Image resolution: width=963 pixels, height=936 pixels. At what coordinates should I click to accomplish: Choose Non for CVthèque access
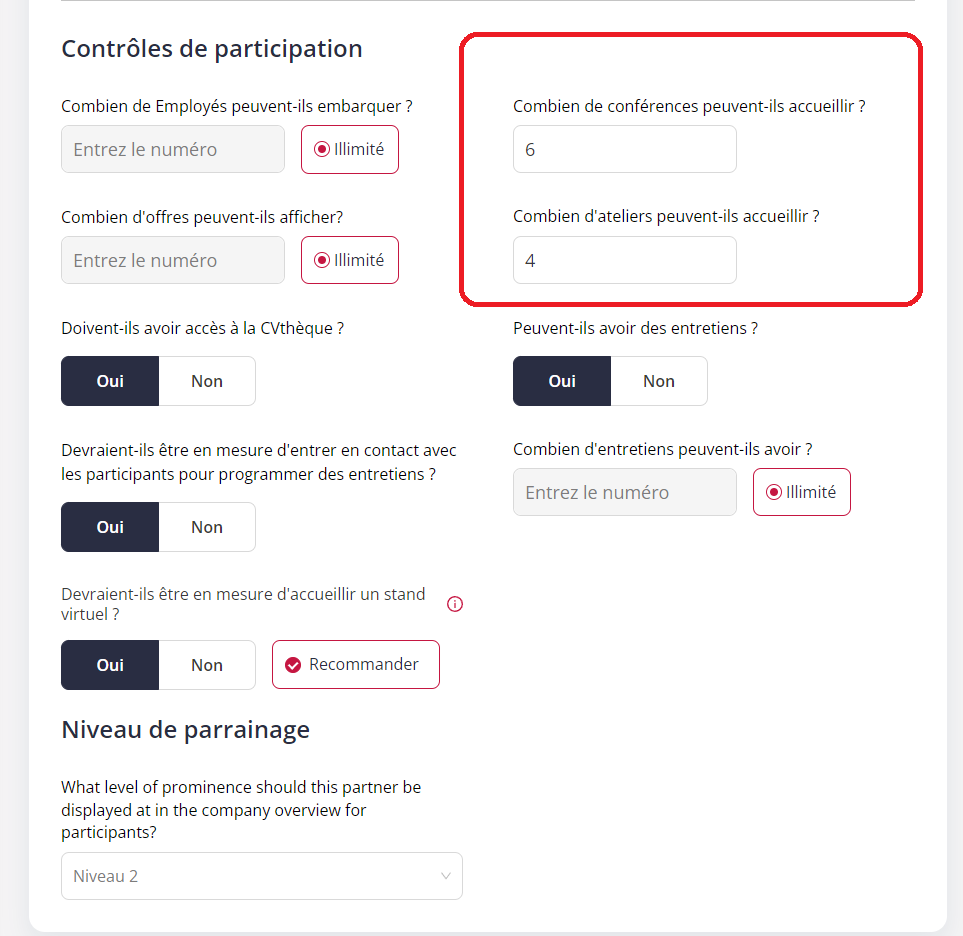click(207, 381)
